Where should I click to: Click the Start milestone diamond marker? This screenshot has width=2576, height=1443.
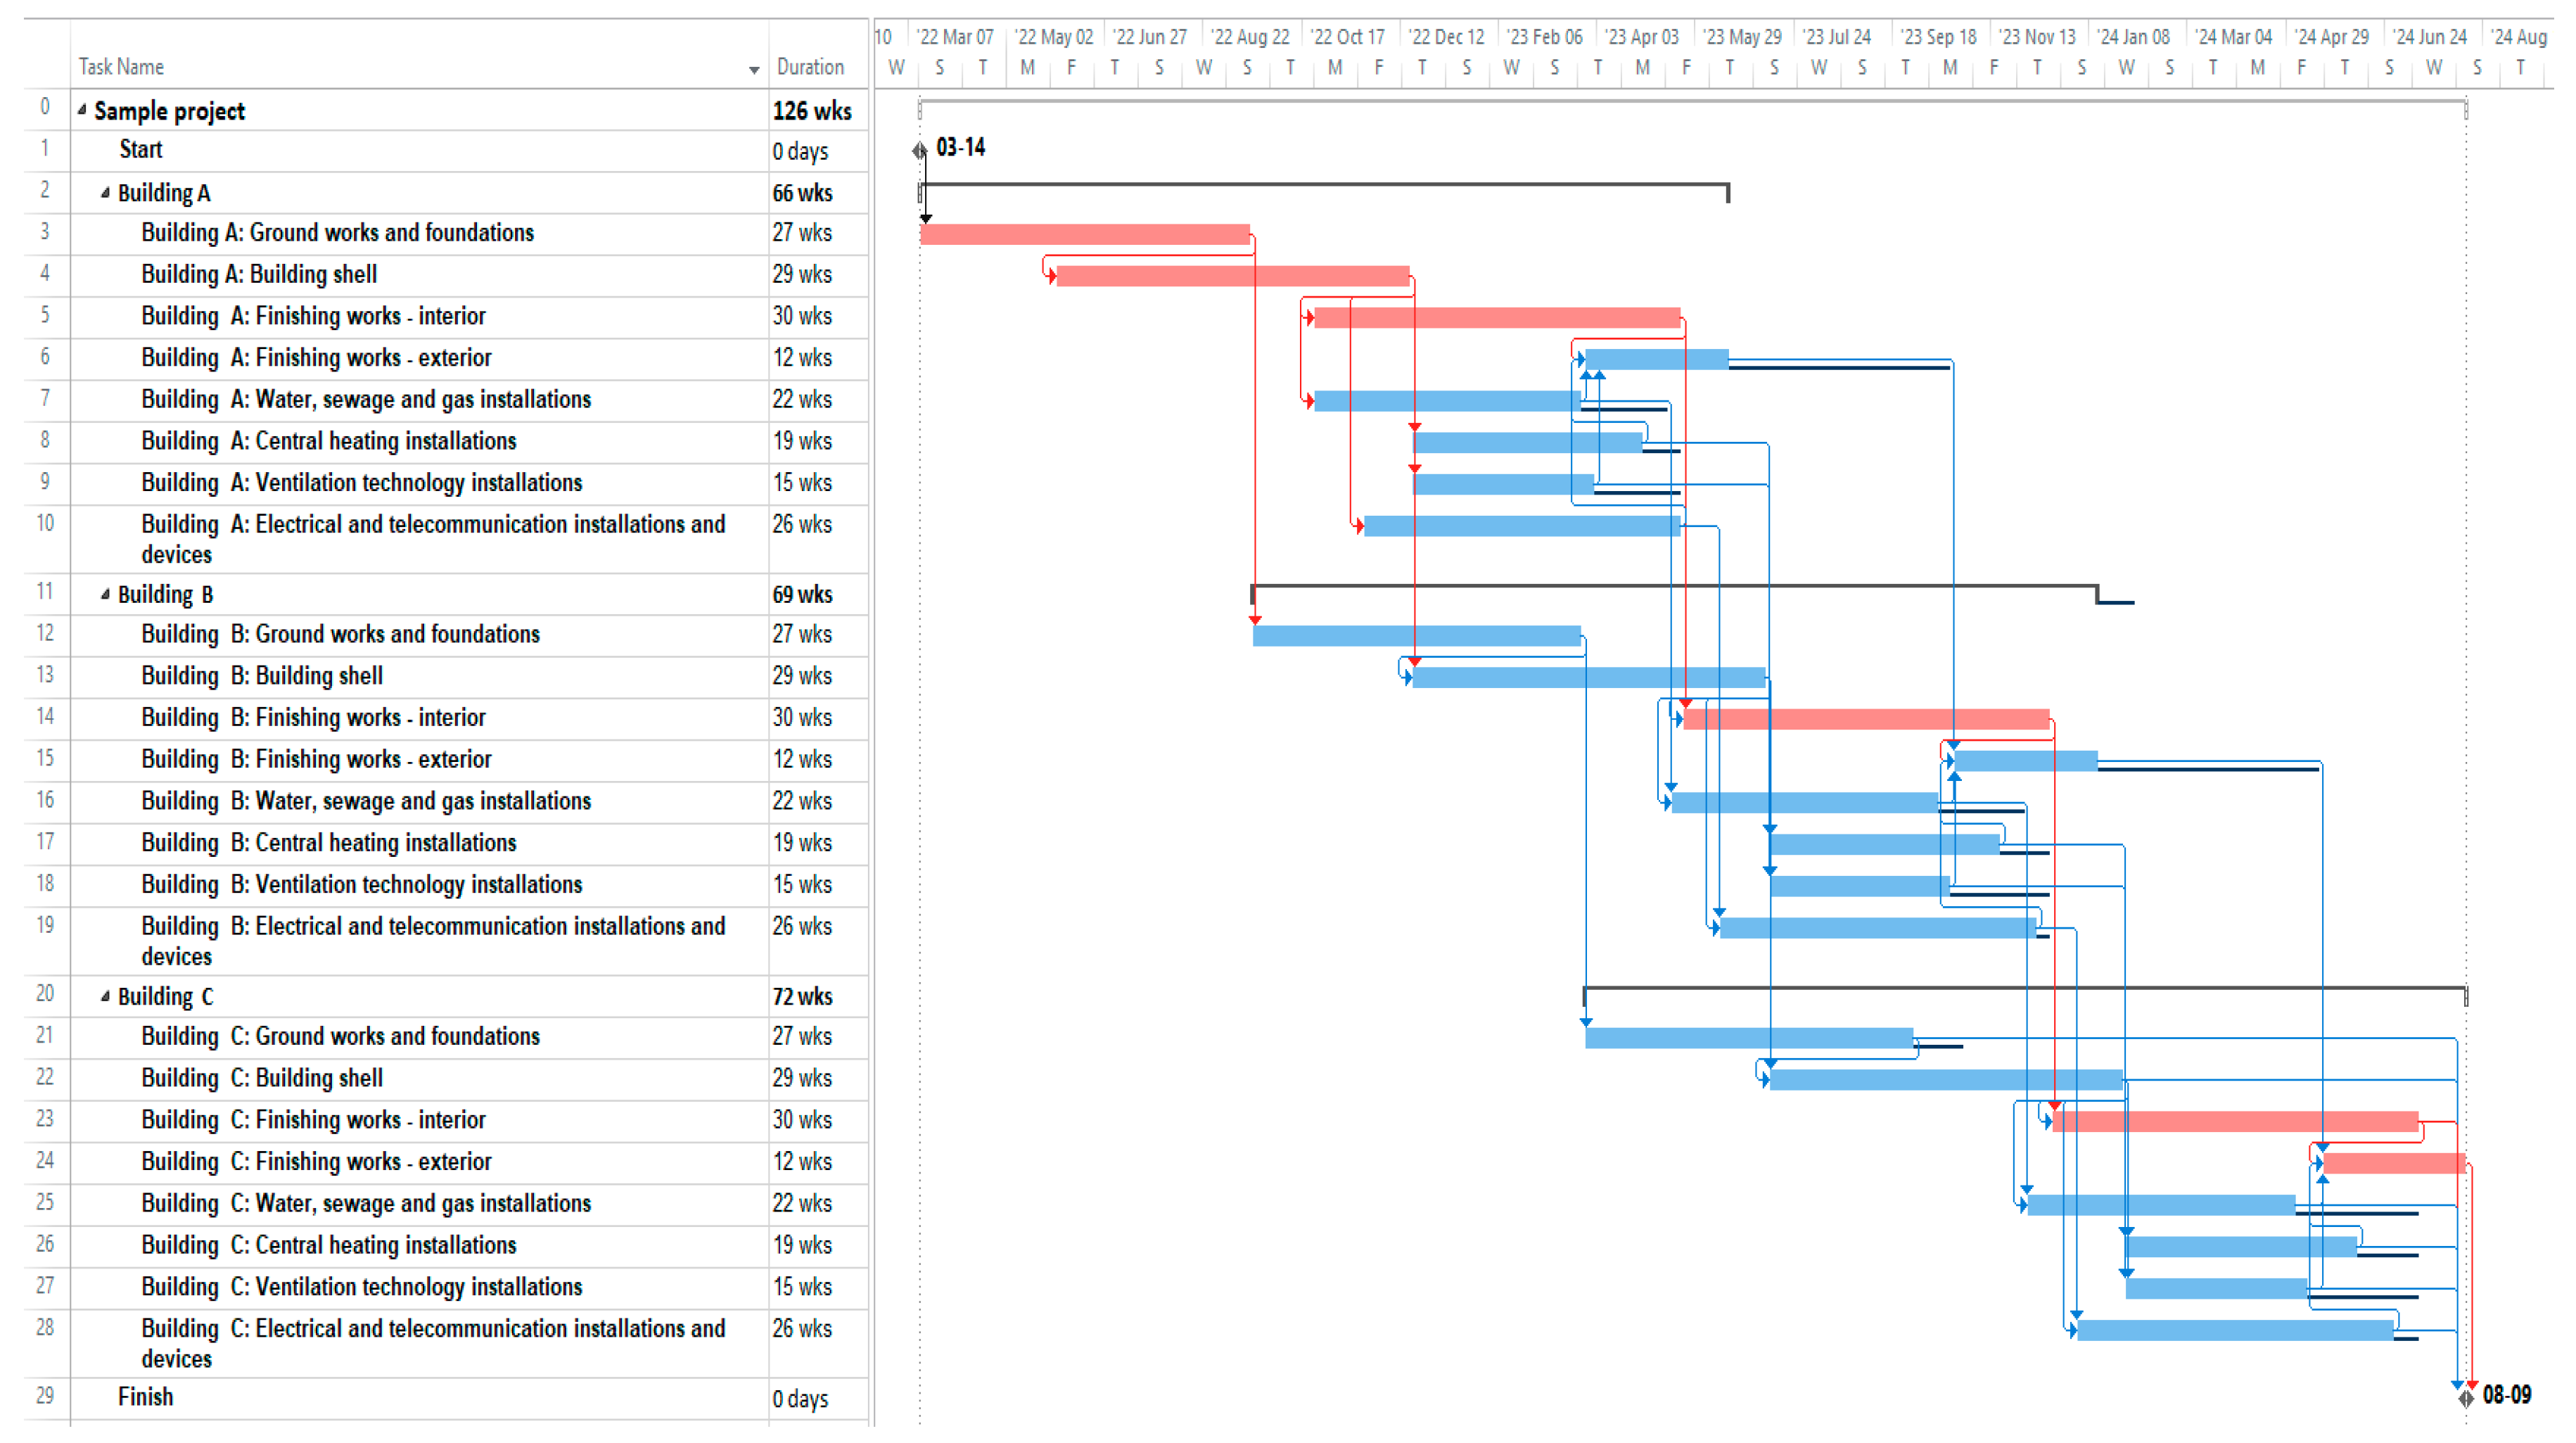pos(919,151)
